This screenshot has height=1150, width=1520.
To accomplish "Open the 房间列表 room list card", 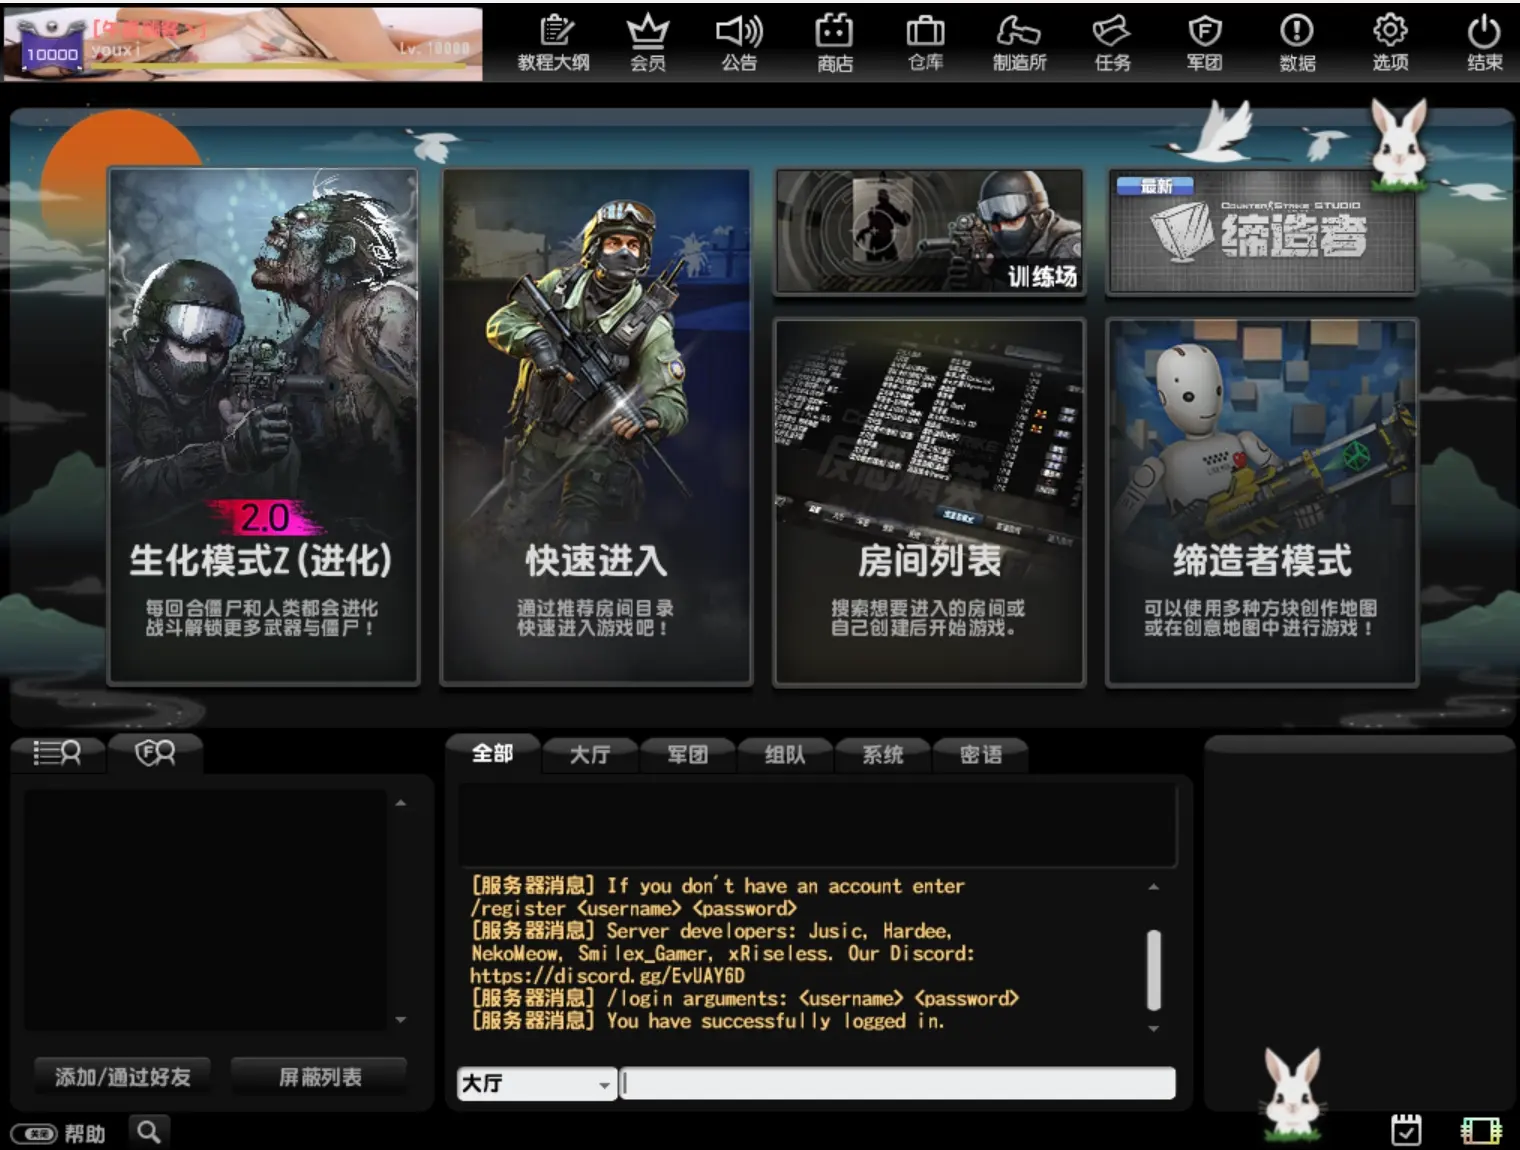I will (929, 502).
